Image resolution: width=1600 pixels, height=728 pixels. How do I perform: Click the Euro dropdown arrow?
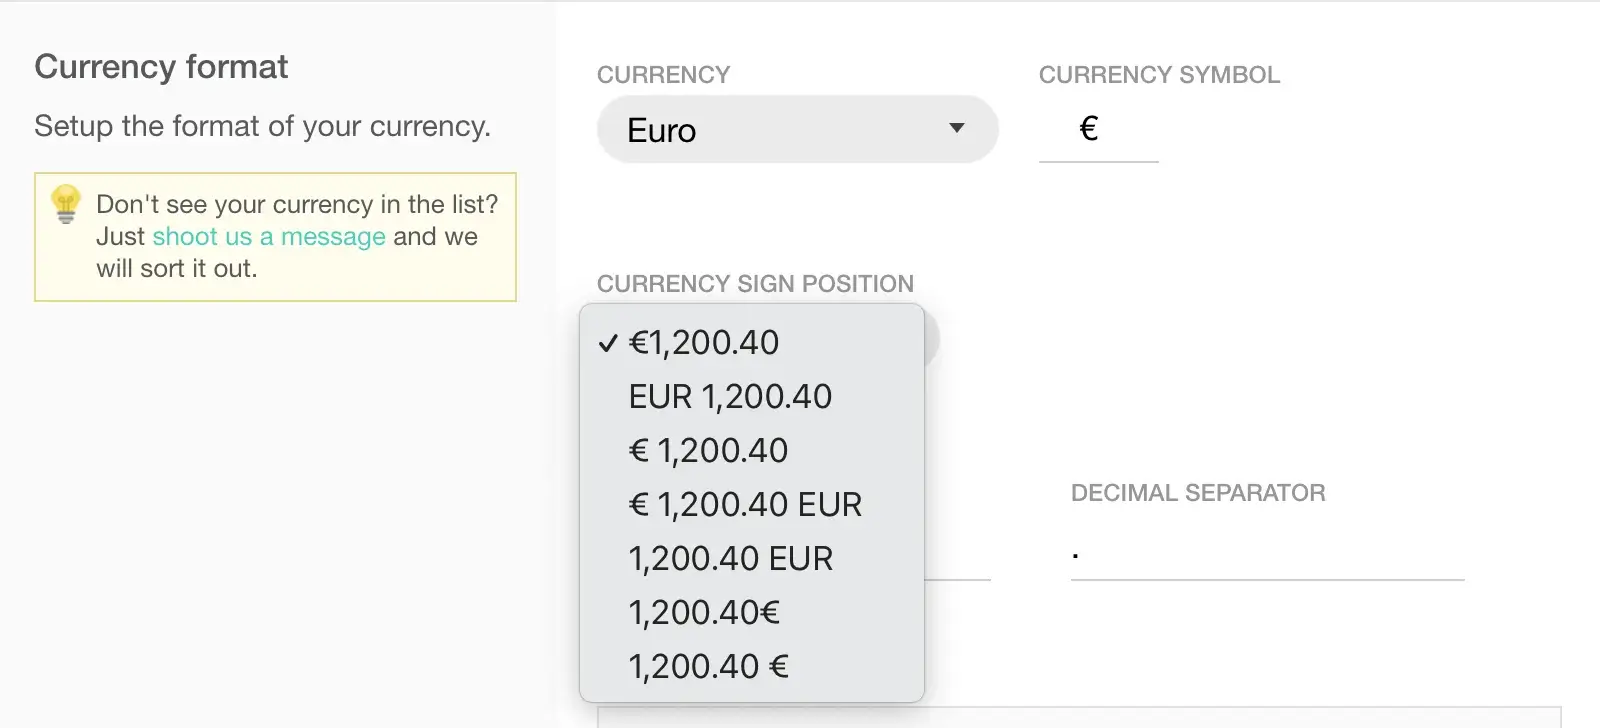(x=957, y=128)
